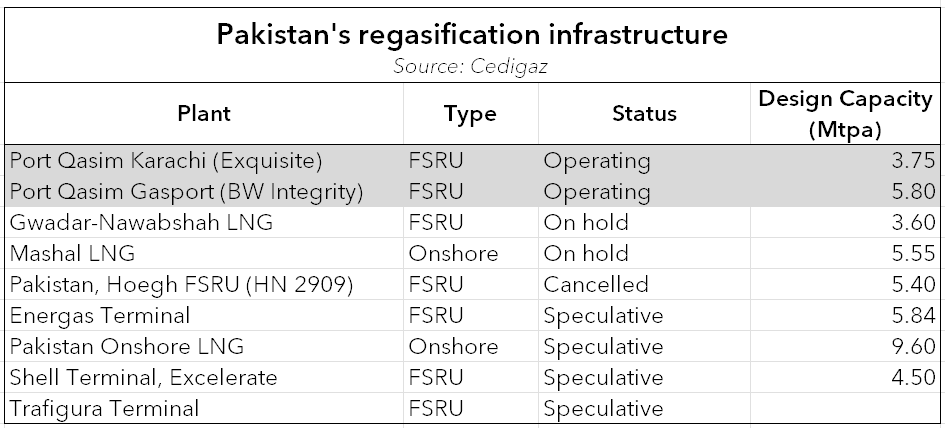This screenshot has height=428, width=945.
Task: Select the "Pakistan Onshore LNG" cell
Action: click(126, 347)
